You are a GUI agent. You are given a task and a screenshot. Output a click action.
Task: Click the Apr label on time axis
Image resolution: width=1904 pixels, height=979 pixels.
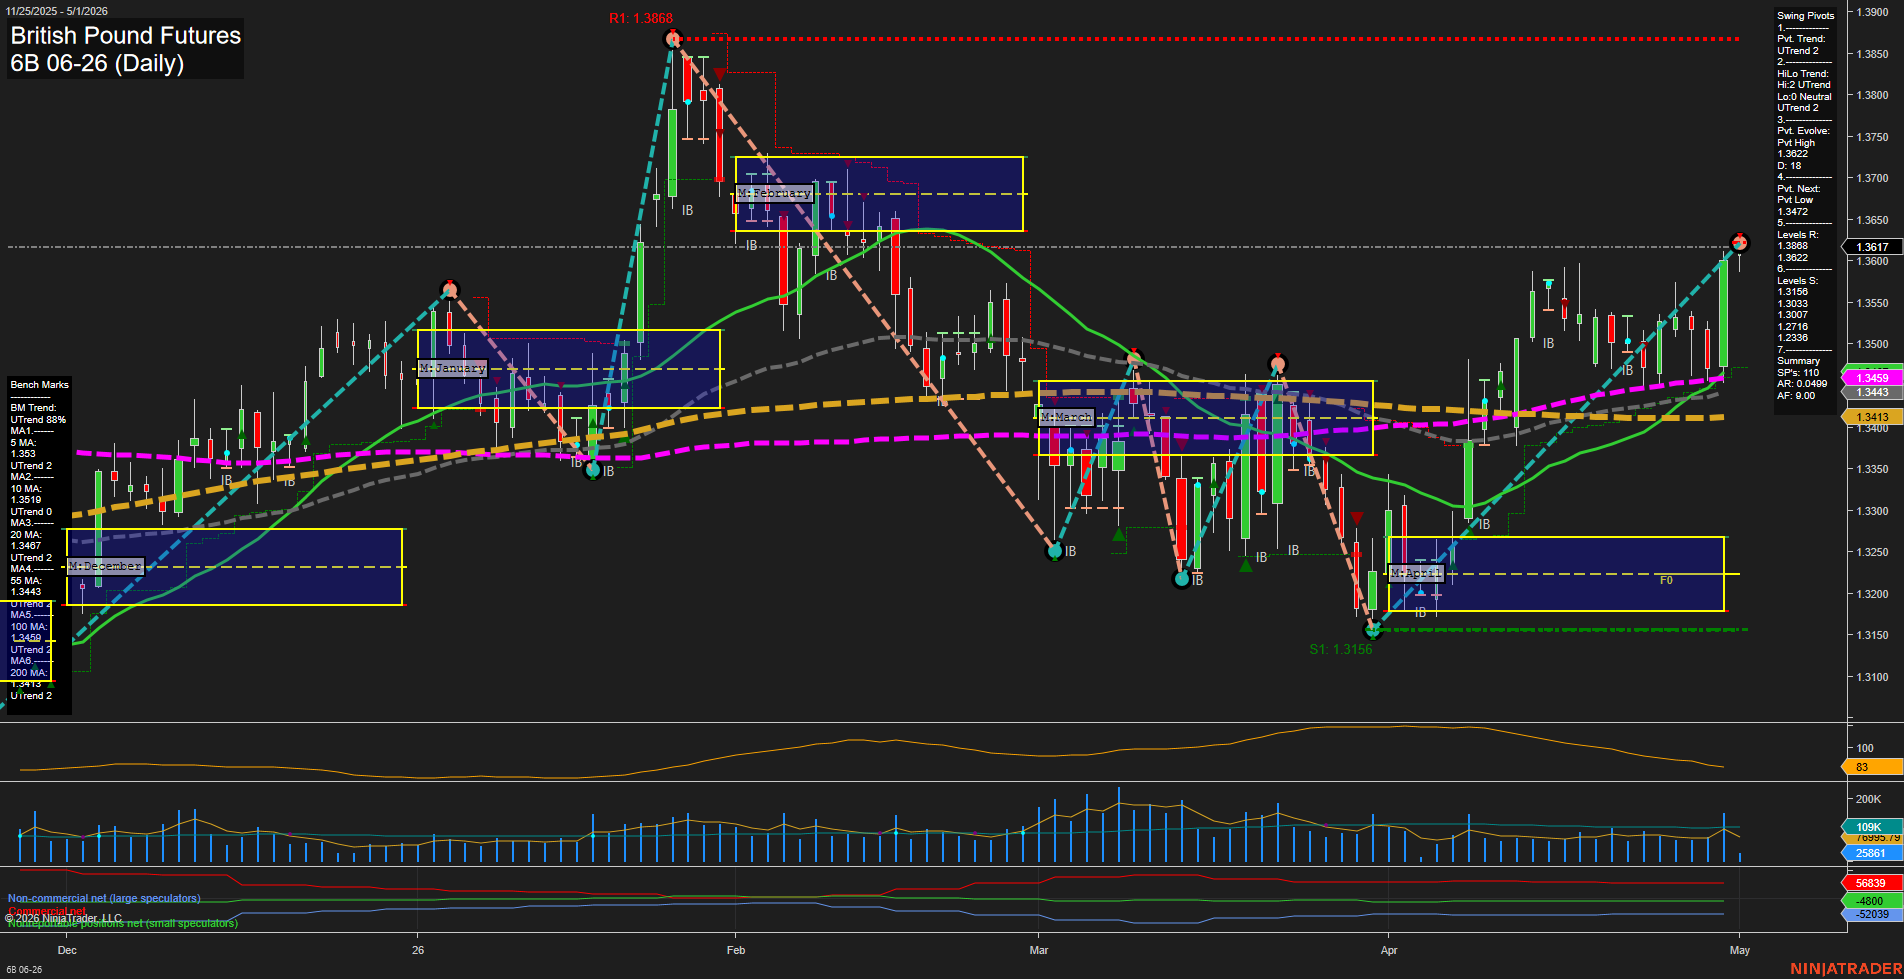click(1388, 950)
